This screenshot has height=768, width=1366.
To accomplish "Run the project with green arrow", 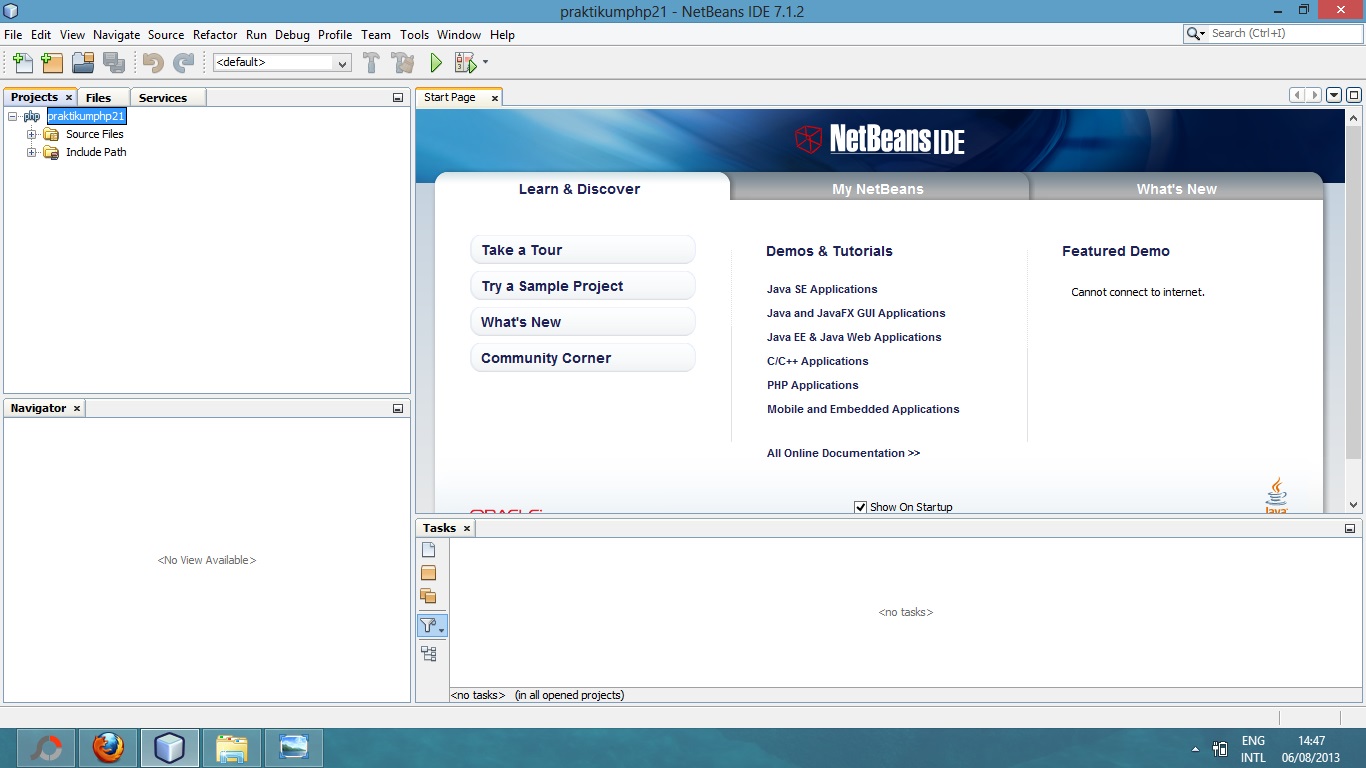I will coord(436,63).
